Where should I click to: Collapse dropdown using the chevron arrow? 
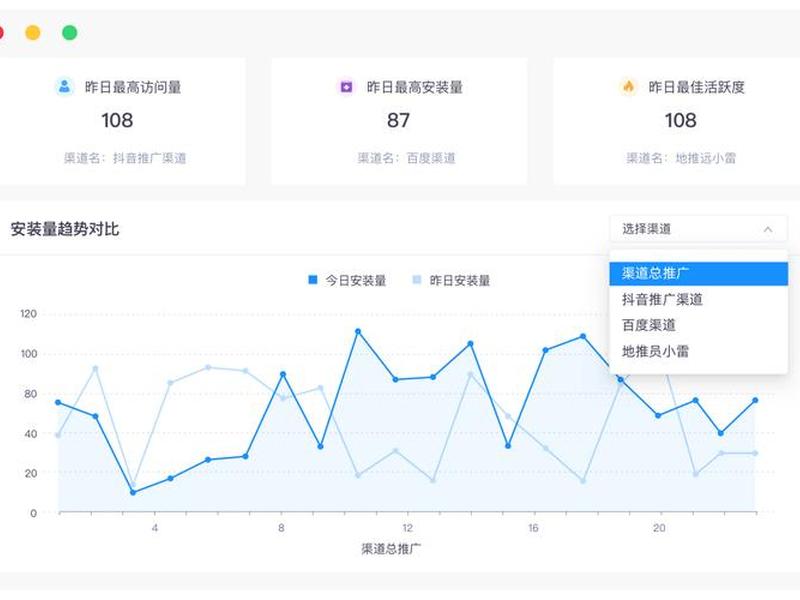(768, 230)
